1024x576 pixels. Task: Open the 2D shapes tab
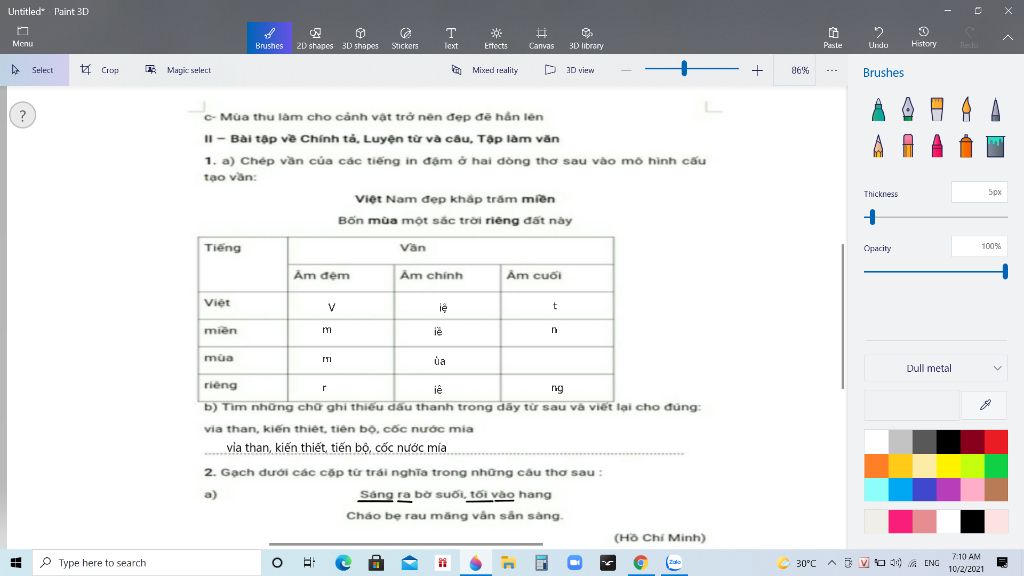[315, 38]
